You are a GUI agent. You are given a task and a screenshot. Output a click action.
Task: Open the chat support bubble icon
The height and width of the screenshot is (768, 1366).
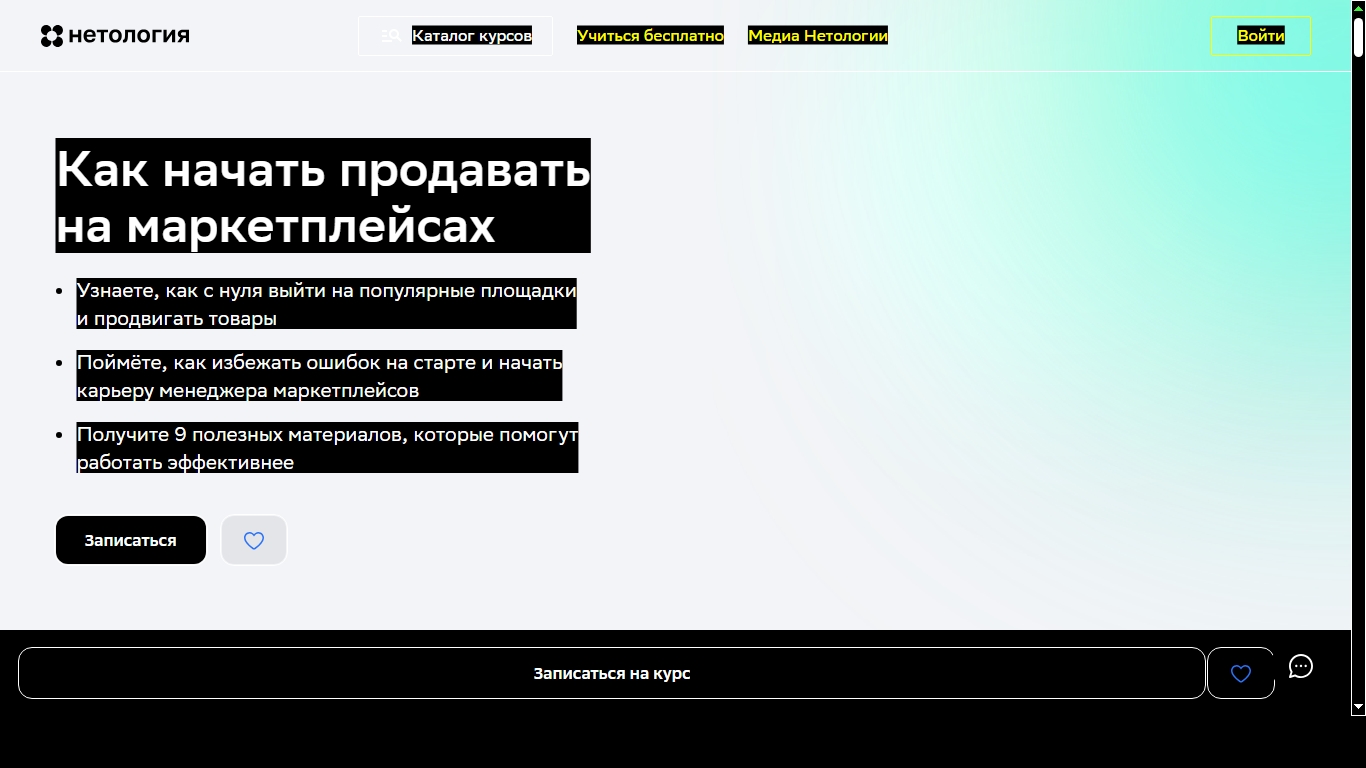pyautogui.click(x=1300, y=667)
